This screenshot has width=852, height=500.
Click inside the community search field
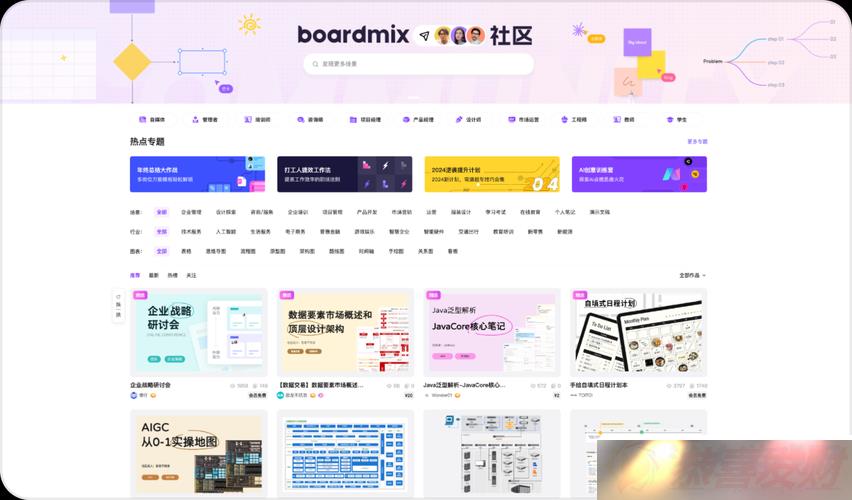[418, 64]
